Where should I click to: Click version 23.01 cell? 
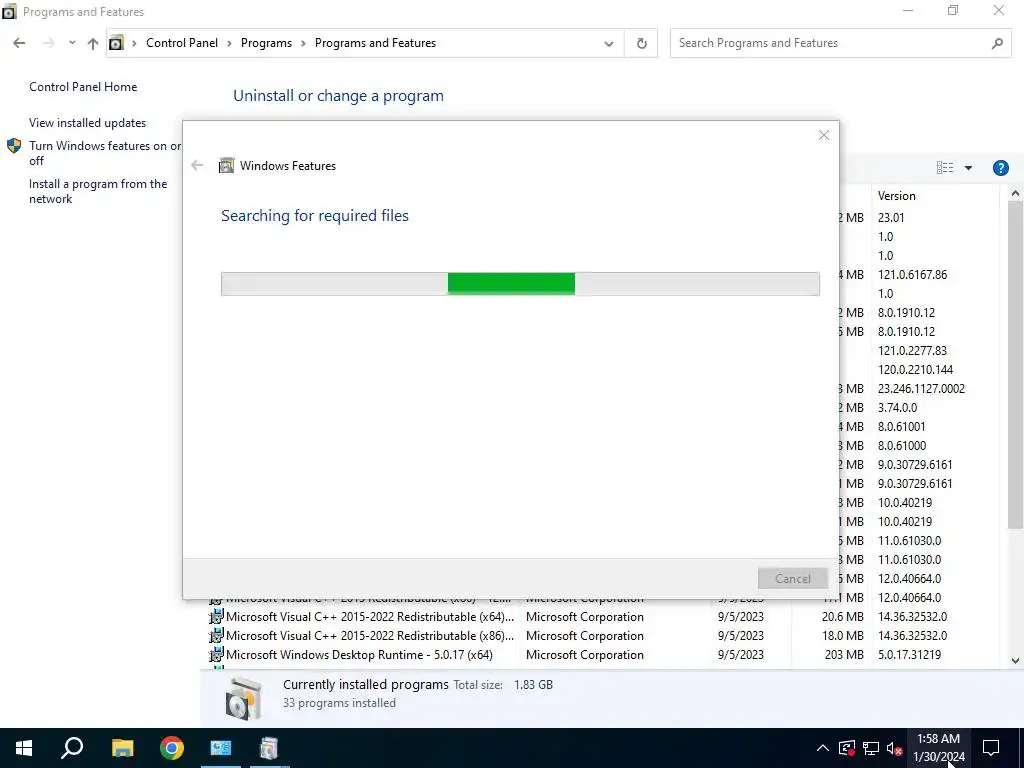pyautogui.click(x=891, y=217)
